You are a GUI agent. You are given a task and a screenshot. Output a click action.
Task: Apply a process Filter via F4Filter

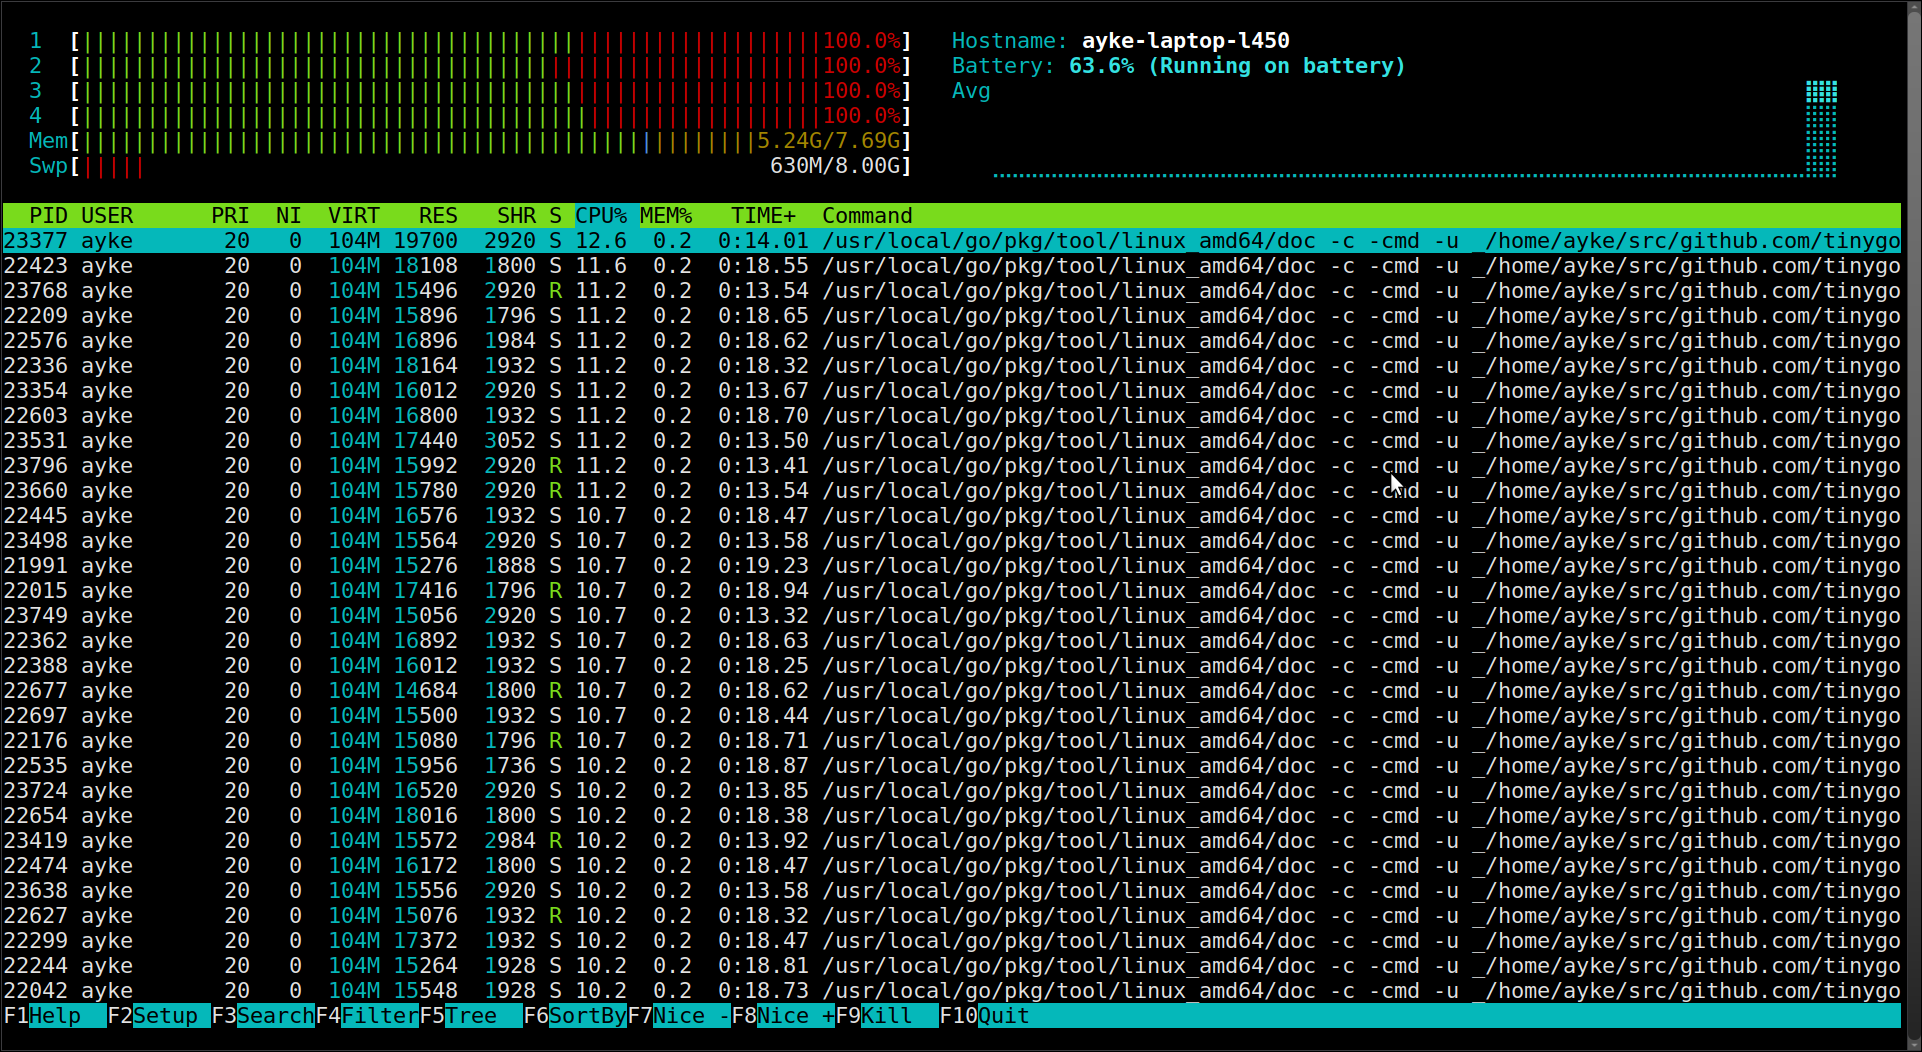[x=370, y=1015]
